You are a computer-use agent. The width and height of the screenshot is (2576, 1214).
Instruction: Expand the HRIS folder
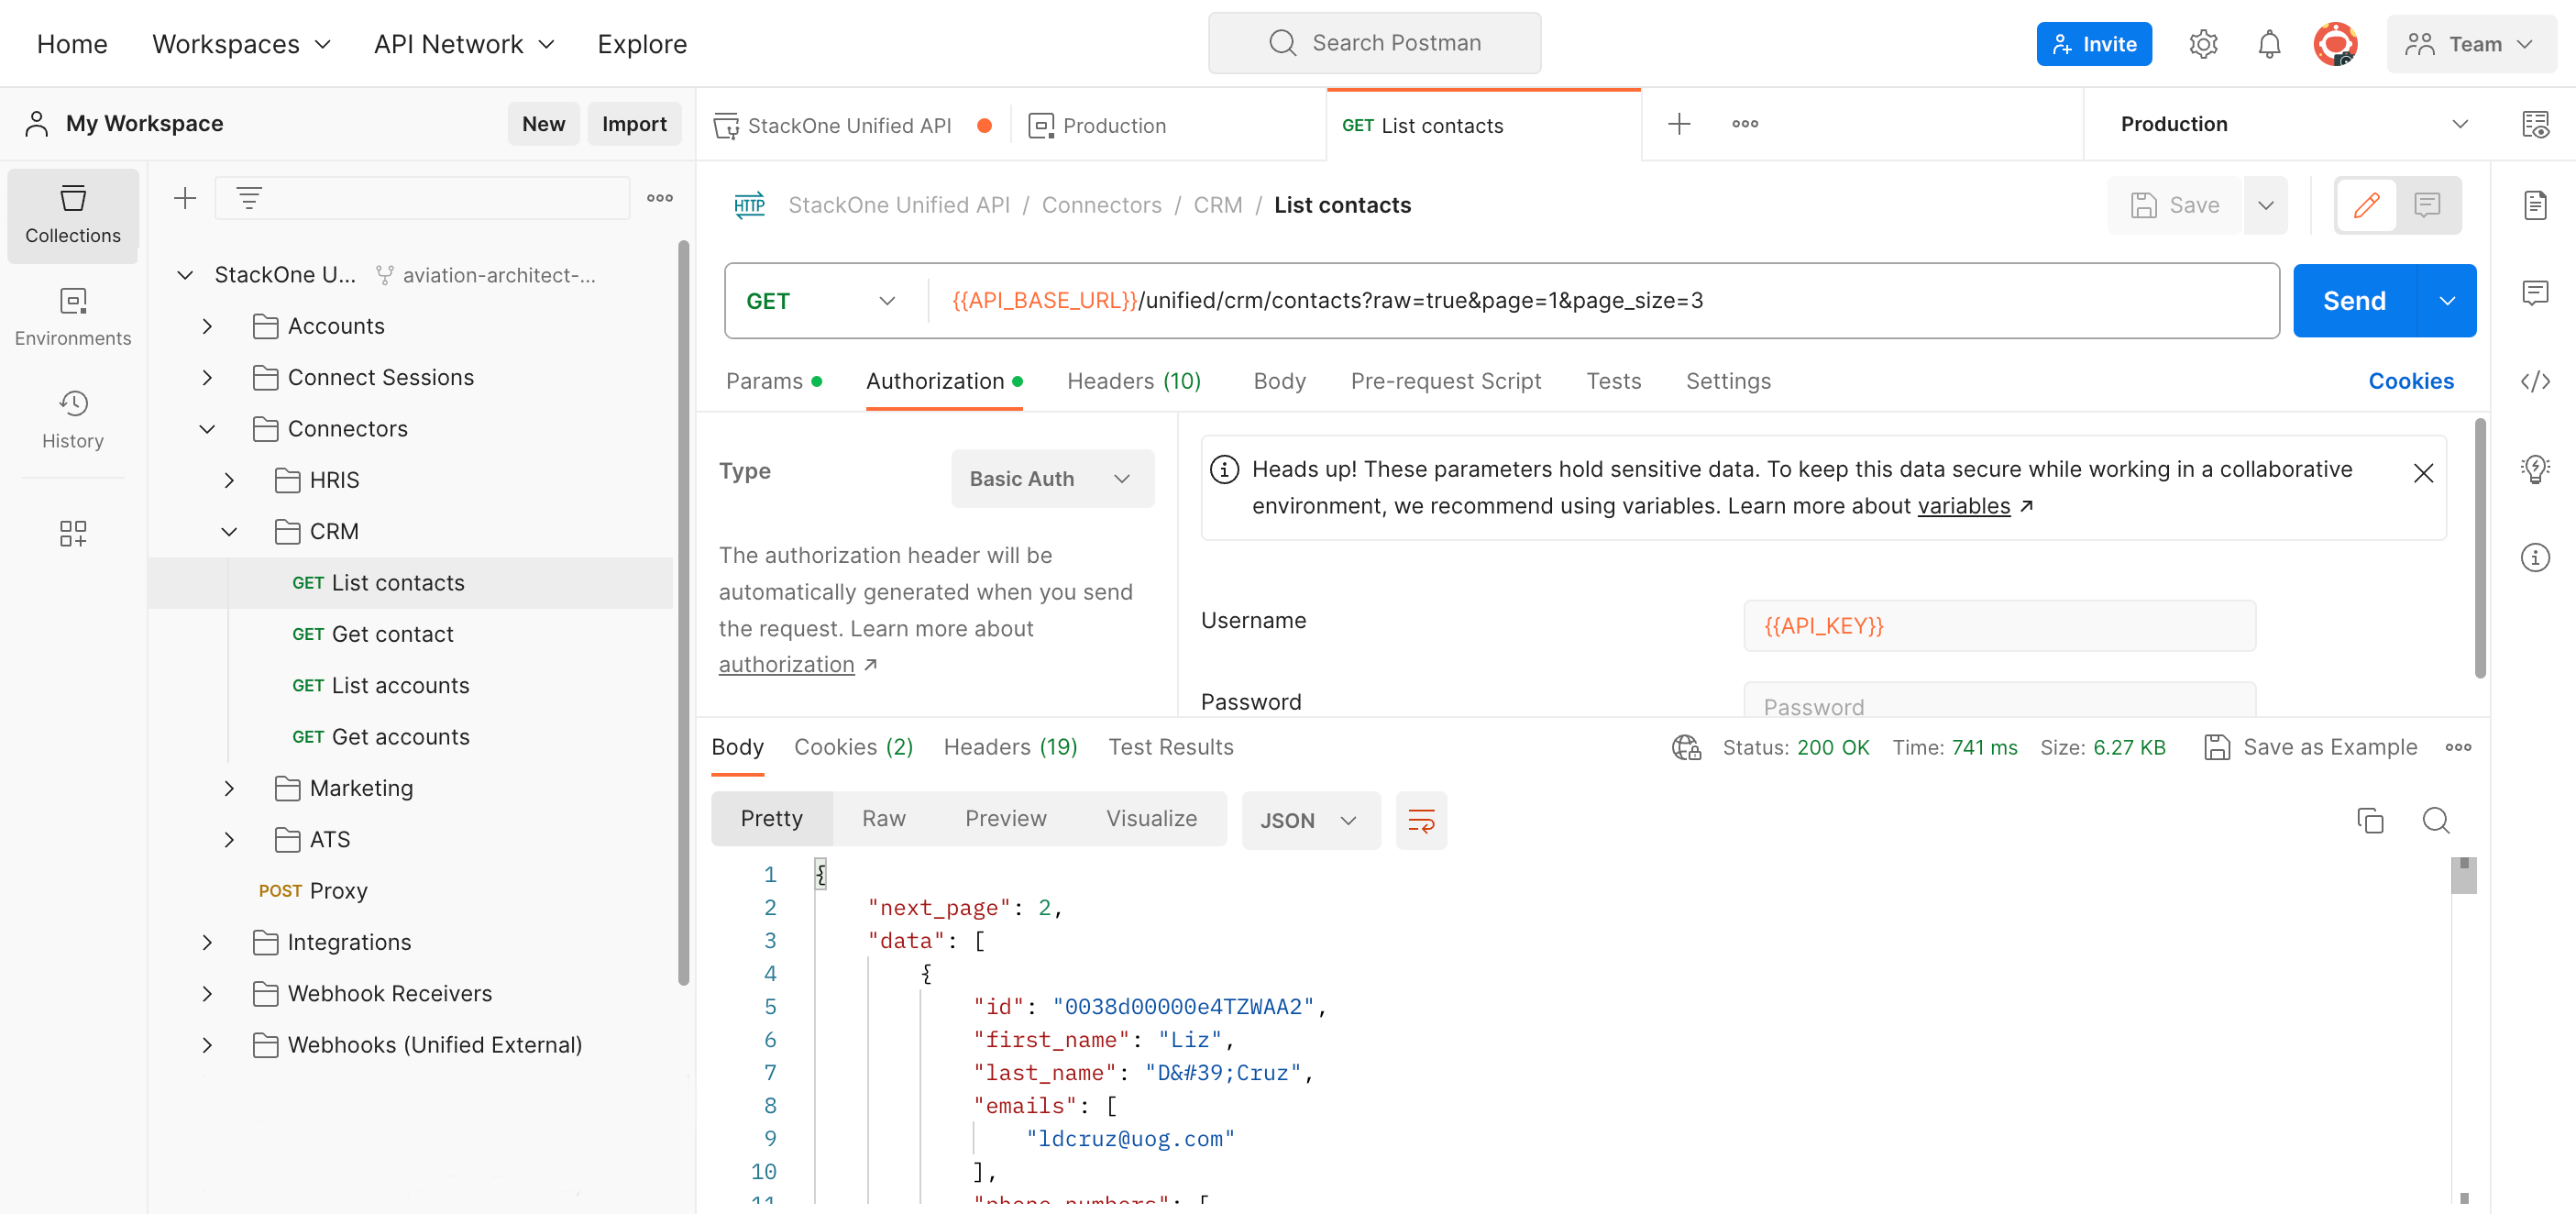click(x=229, y=480)
